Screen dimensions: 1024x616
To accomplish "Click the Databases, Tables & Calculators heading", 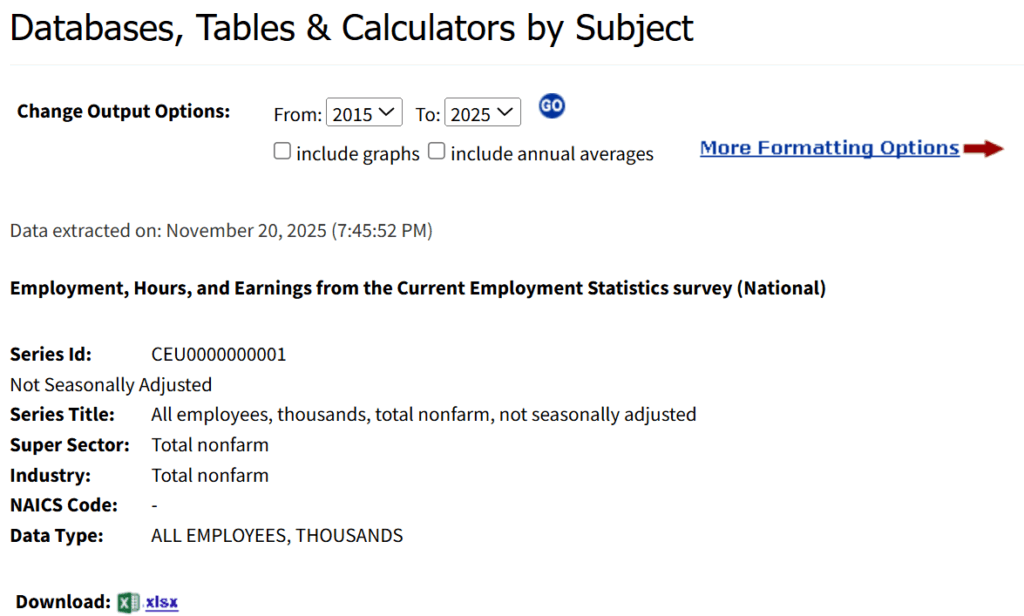I will click(351, 28).
